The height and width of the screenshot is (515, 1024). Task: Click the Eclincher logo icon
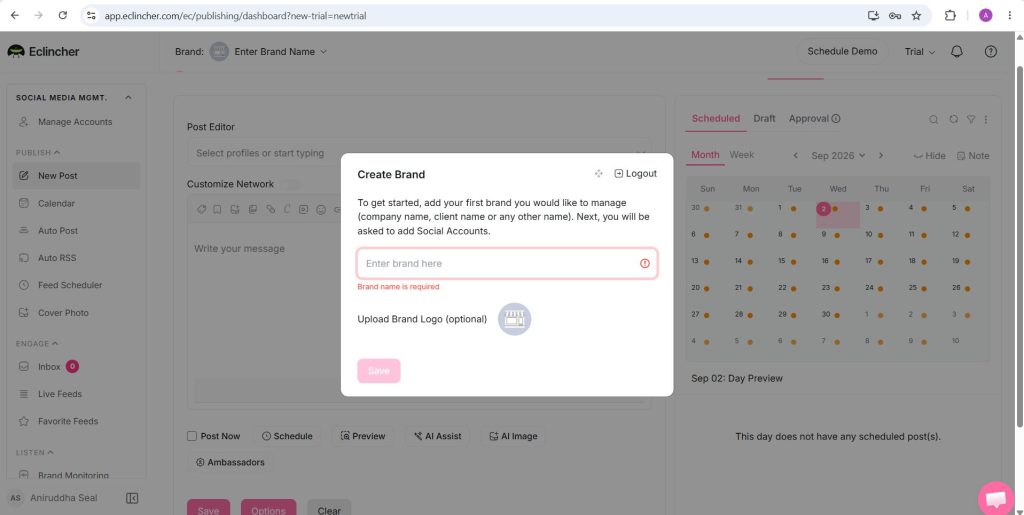tap(16, 52)
